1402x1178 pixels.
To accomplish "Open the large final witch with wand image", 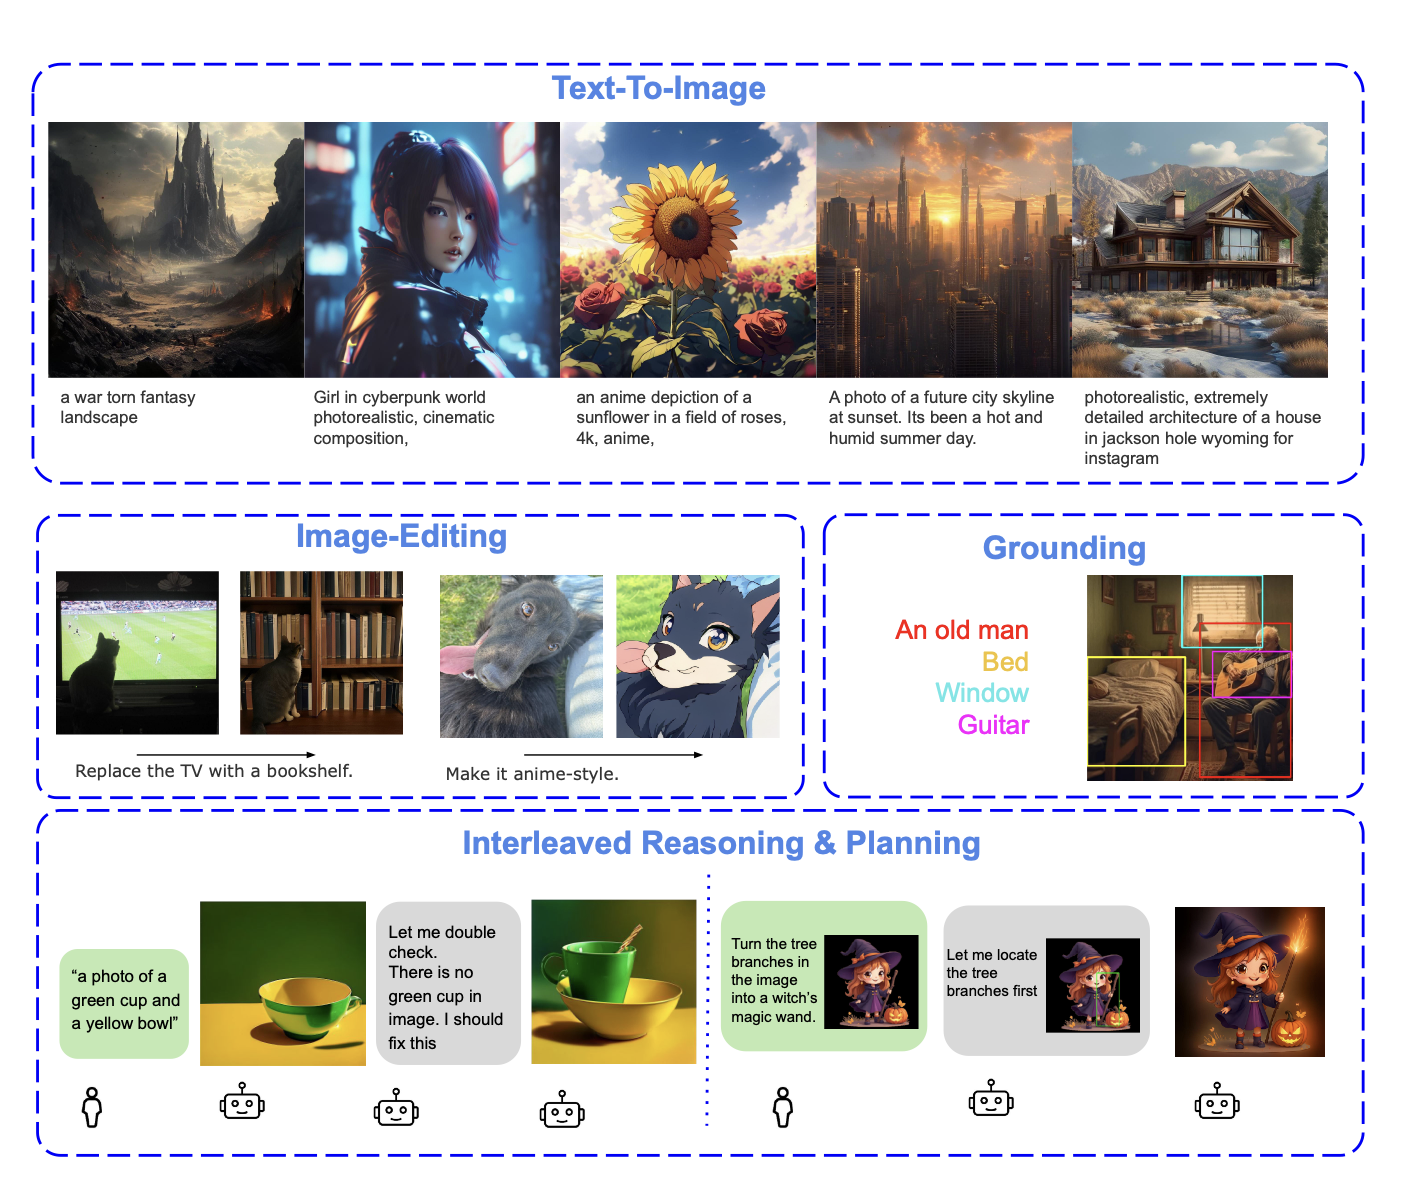I will pyautogui.click(x=1250, y=982).
